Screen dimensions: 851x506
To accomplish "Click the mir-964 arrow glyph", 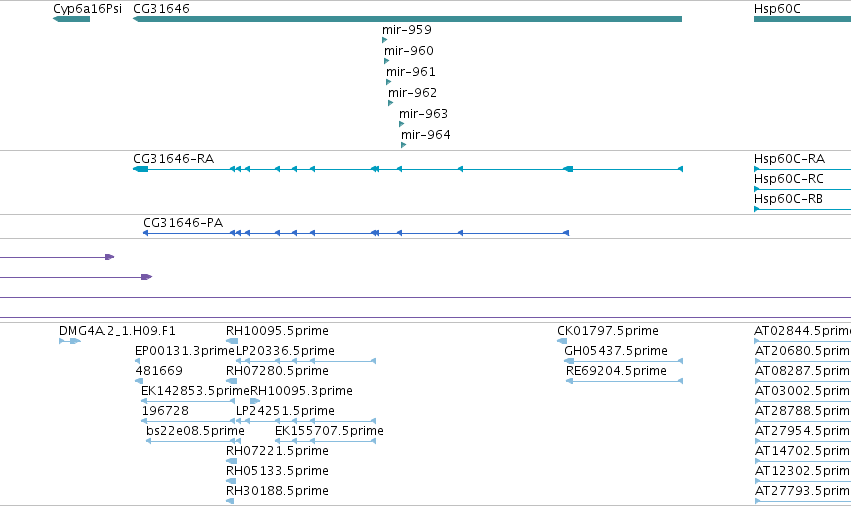I will [403, 145].
